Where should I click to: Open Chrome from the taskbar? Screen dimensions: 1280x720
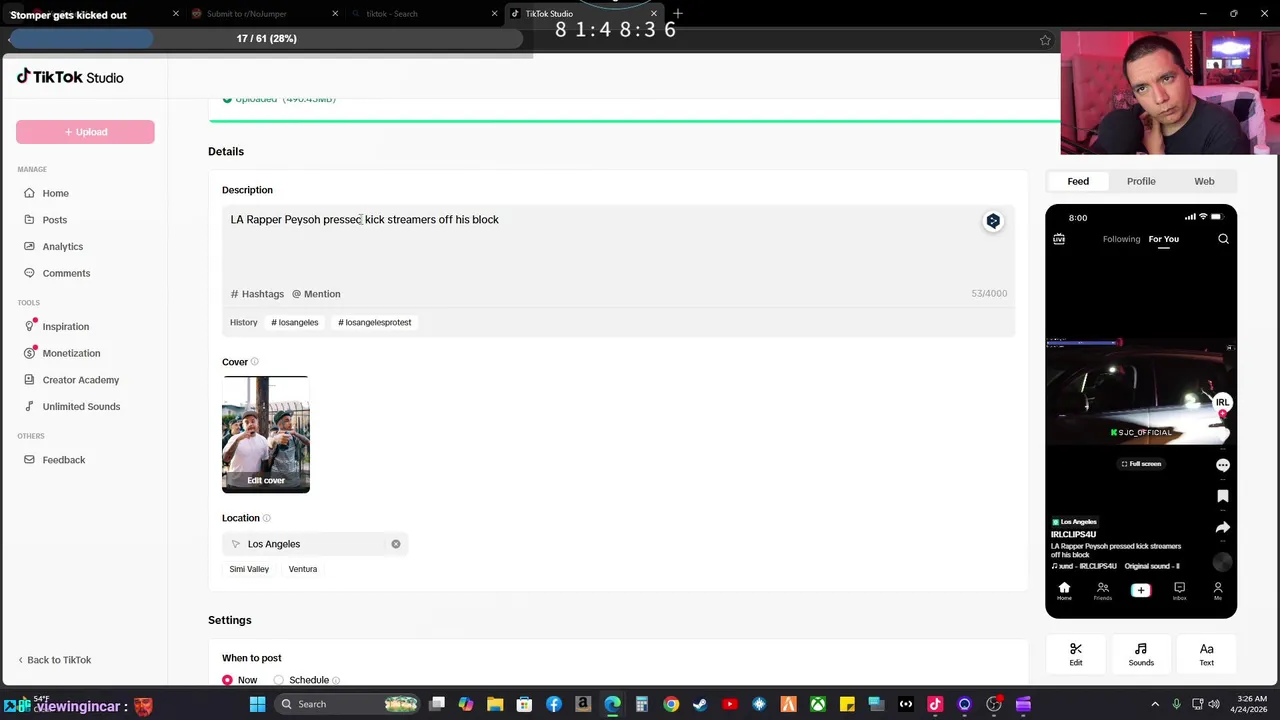point(671,704)
